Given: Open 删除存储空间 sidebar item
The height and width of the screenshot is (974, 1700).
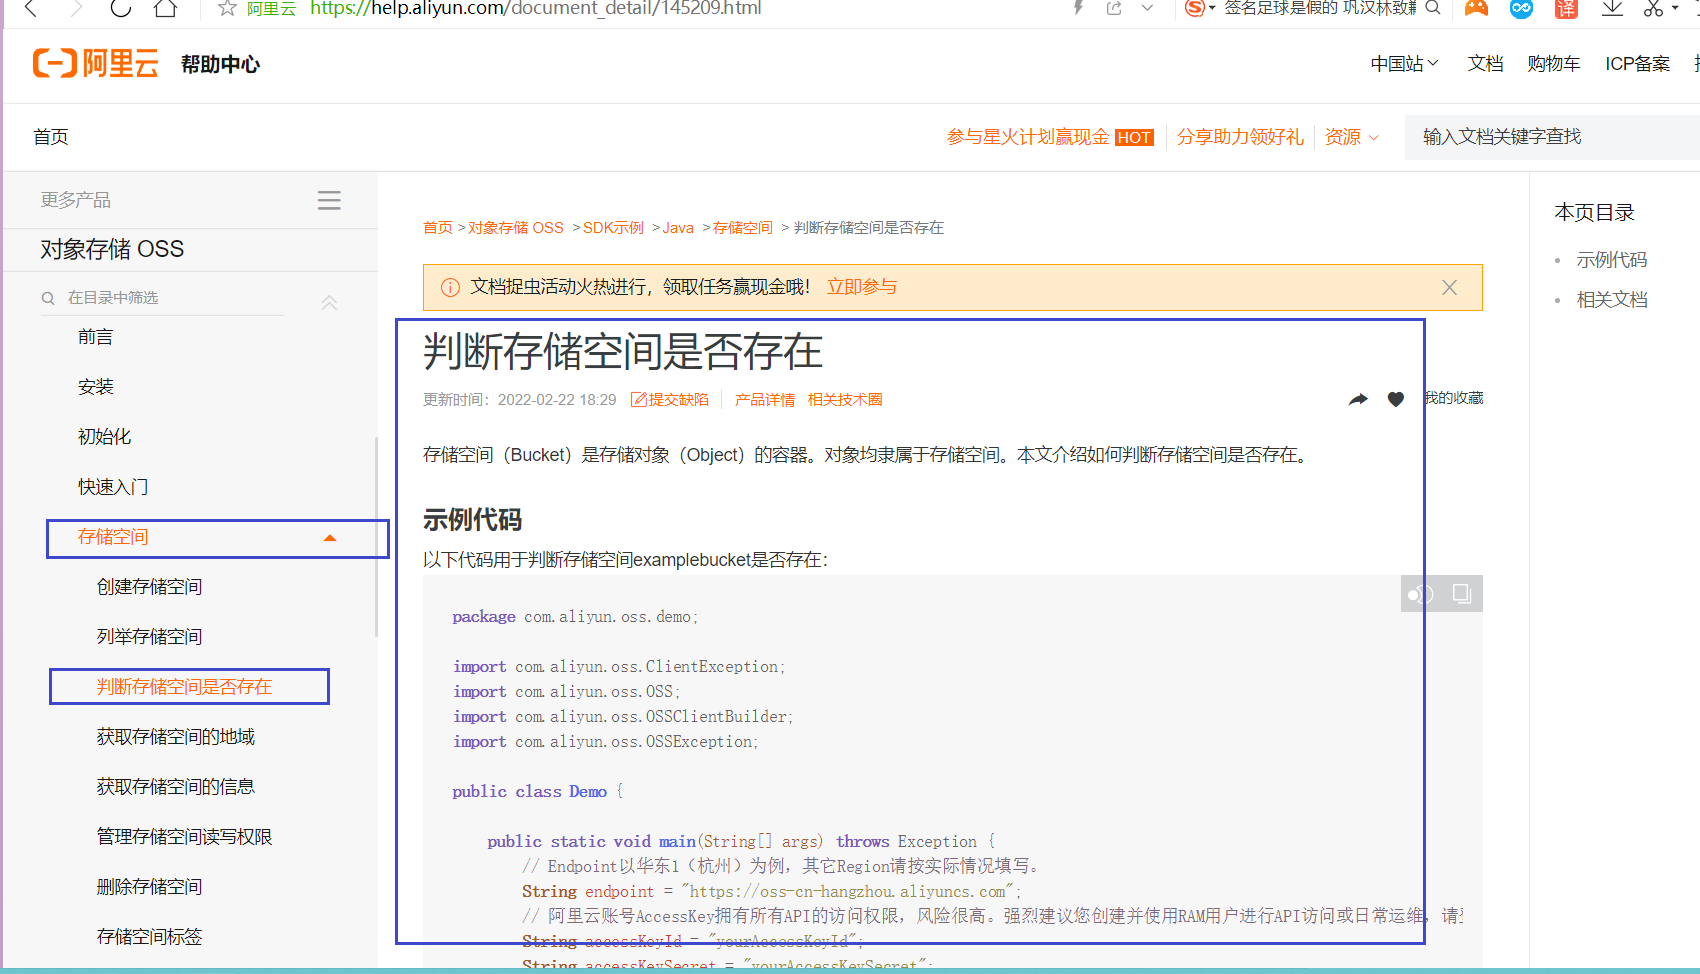Looking at the screenshot, I should pyautogui.click(x=150, y=887).
